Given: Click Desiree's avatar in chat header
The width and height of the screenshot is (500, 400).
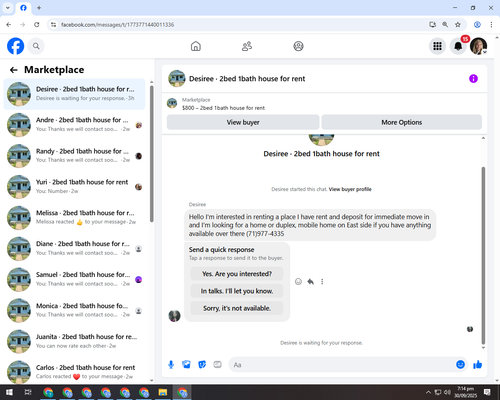Looking at the screenshot, I should click(177, 79).
